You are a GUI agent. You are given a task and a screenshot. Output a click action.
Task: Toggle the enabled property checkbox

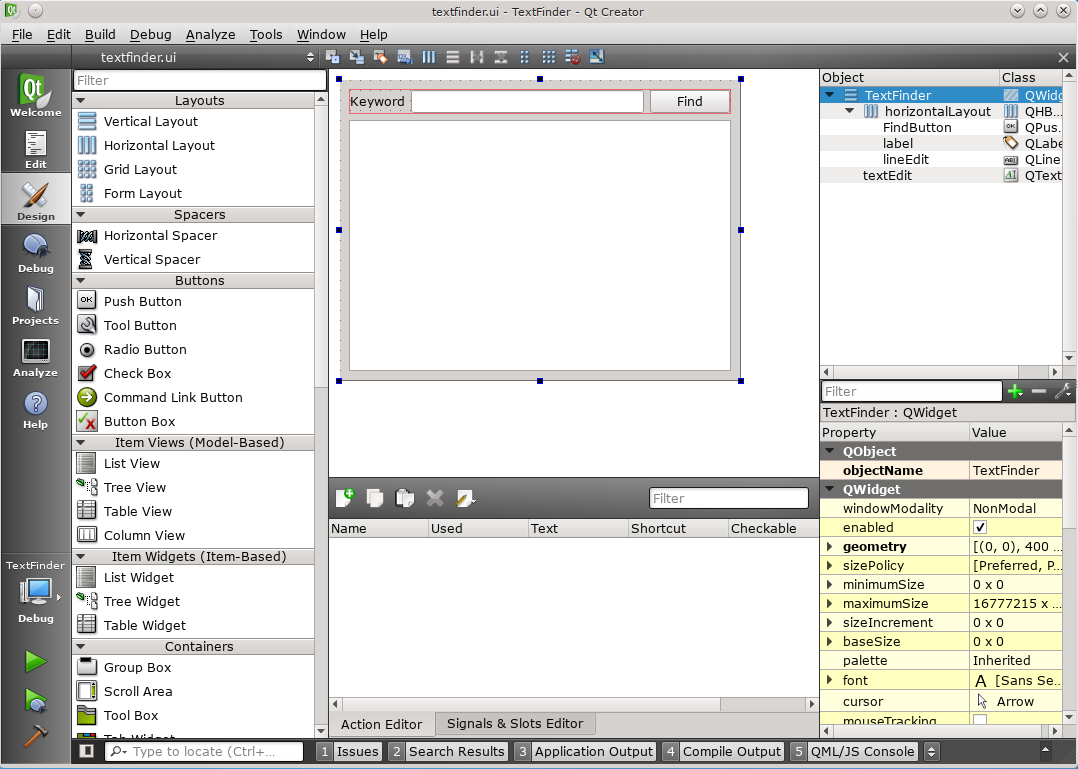980,527
